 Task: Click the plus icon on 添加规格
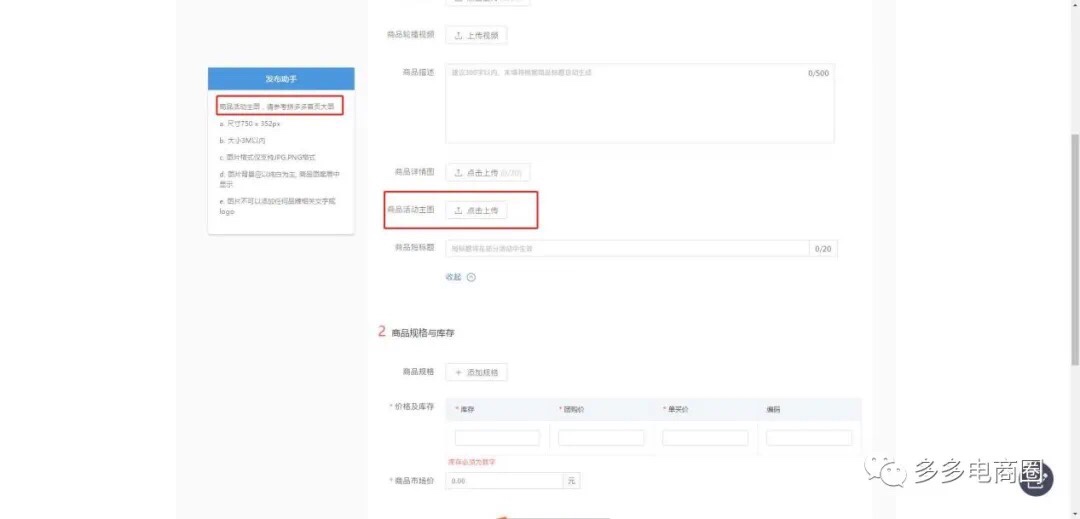(x=458, y=372)
